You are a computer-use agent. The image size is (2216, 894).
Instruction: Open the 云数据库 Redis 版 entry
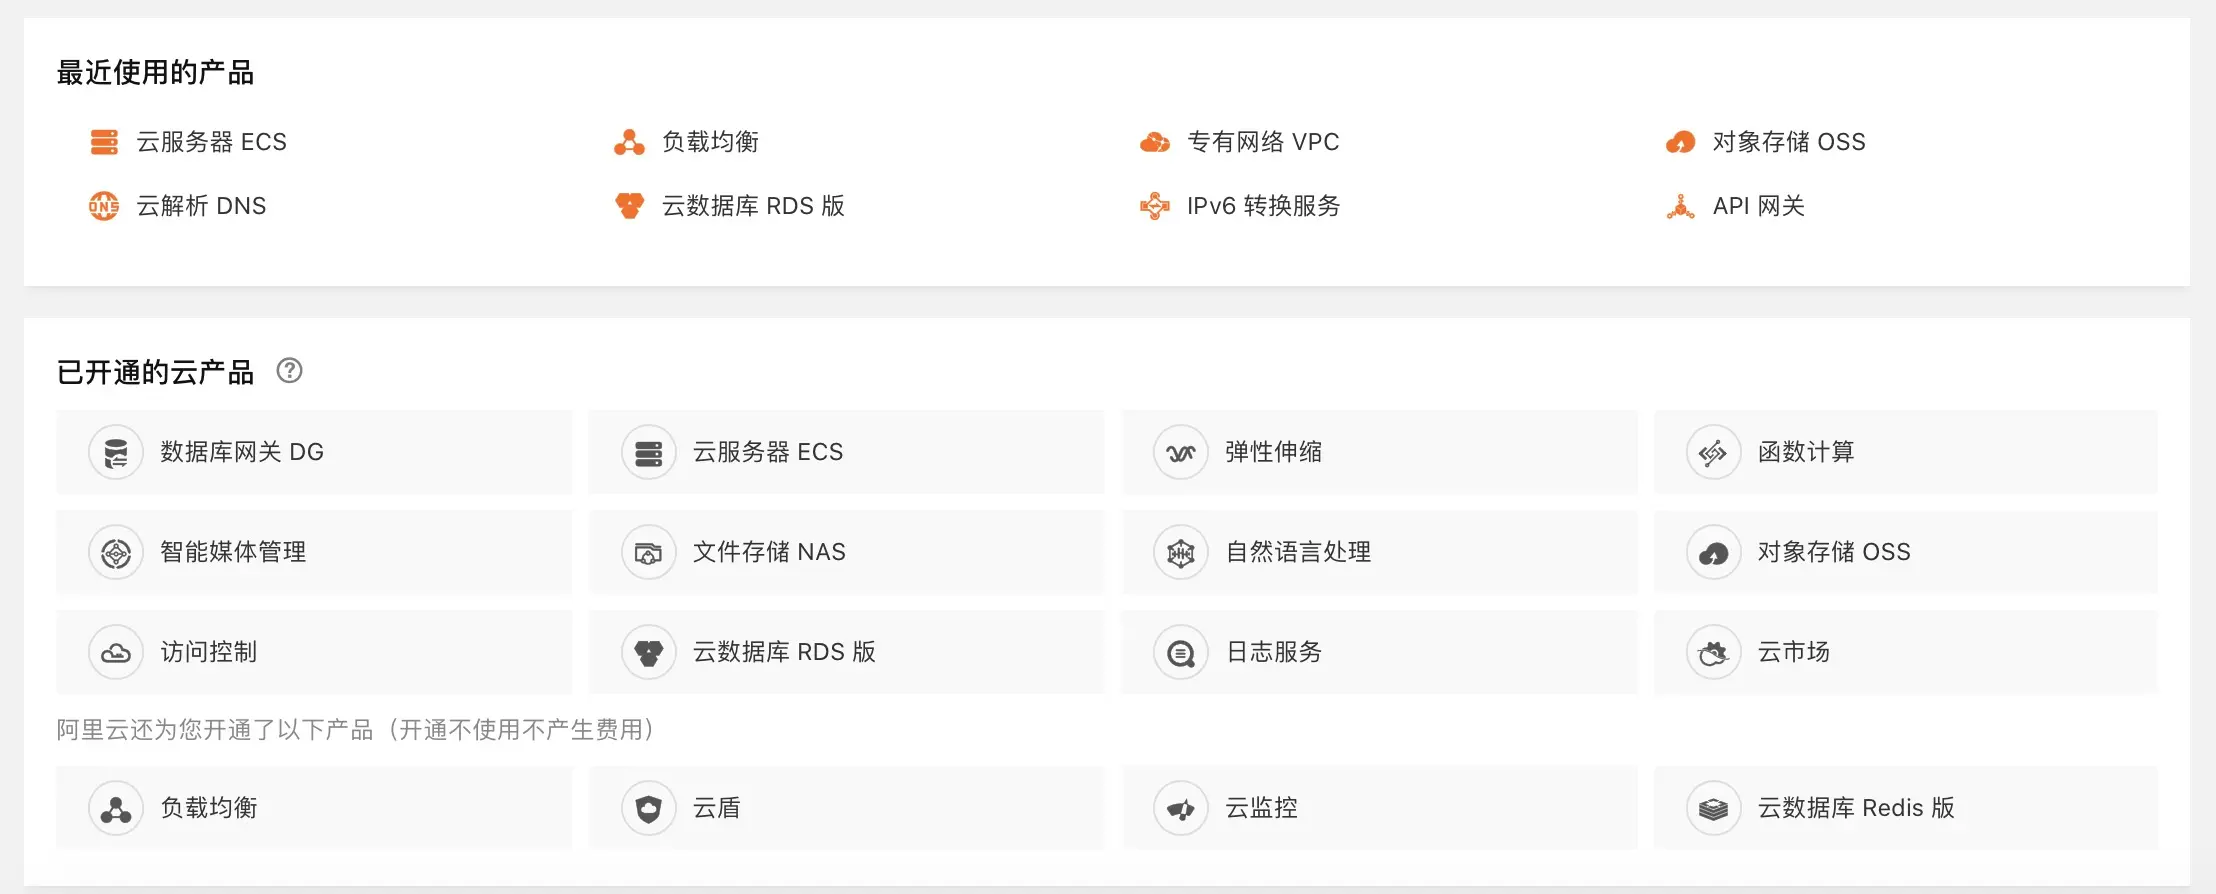[x=1857, y=808]
